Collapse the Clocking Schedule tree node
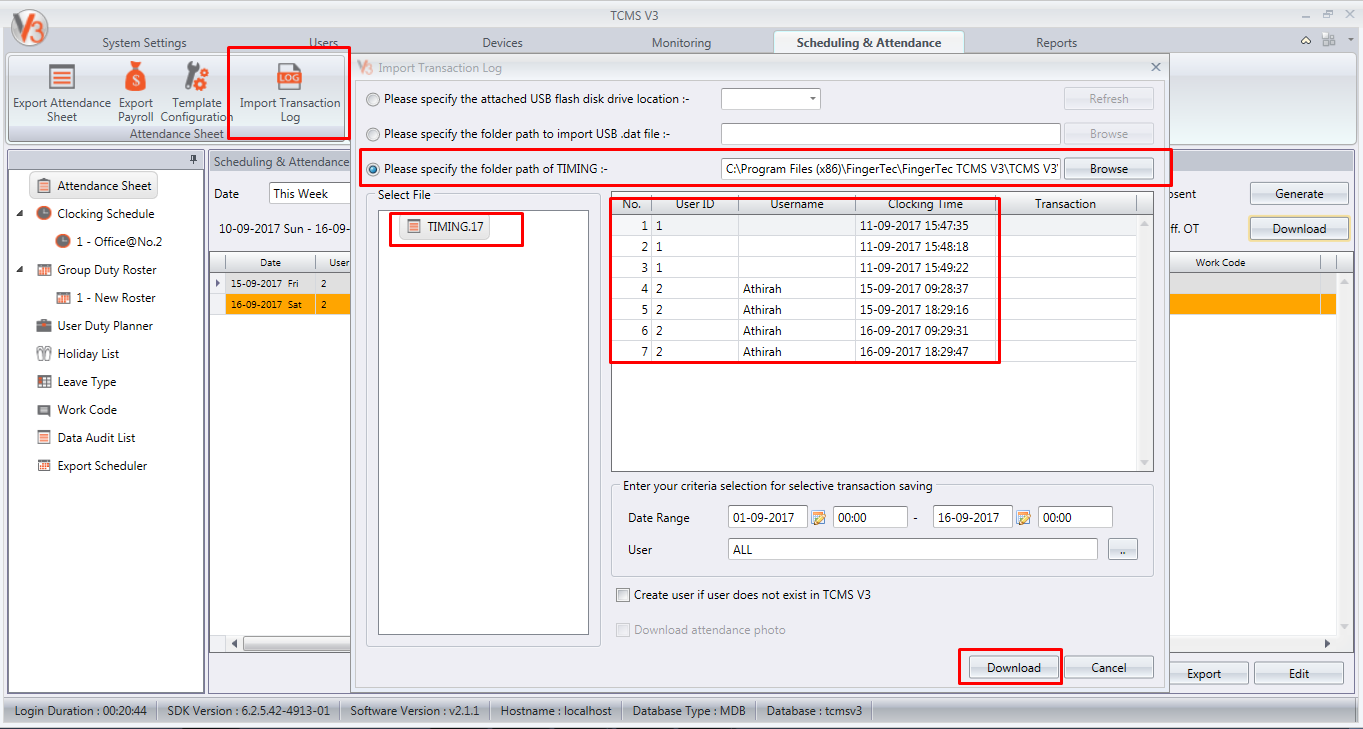 pos(20,214)
